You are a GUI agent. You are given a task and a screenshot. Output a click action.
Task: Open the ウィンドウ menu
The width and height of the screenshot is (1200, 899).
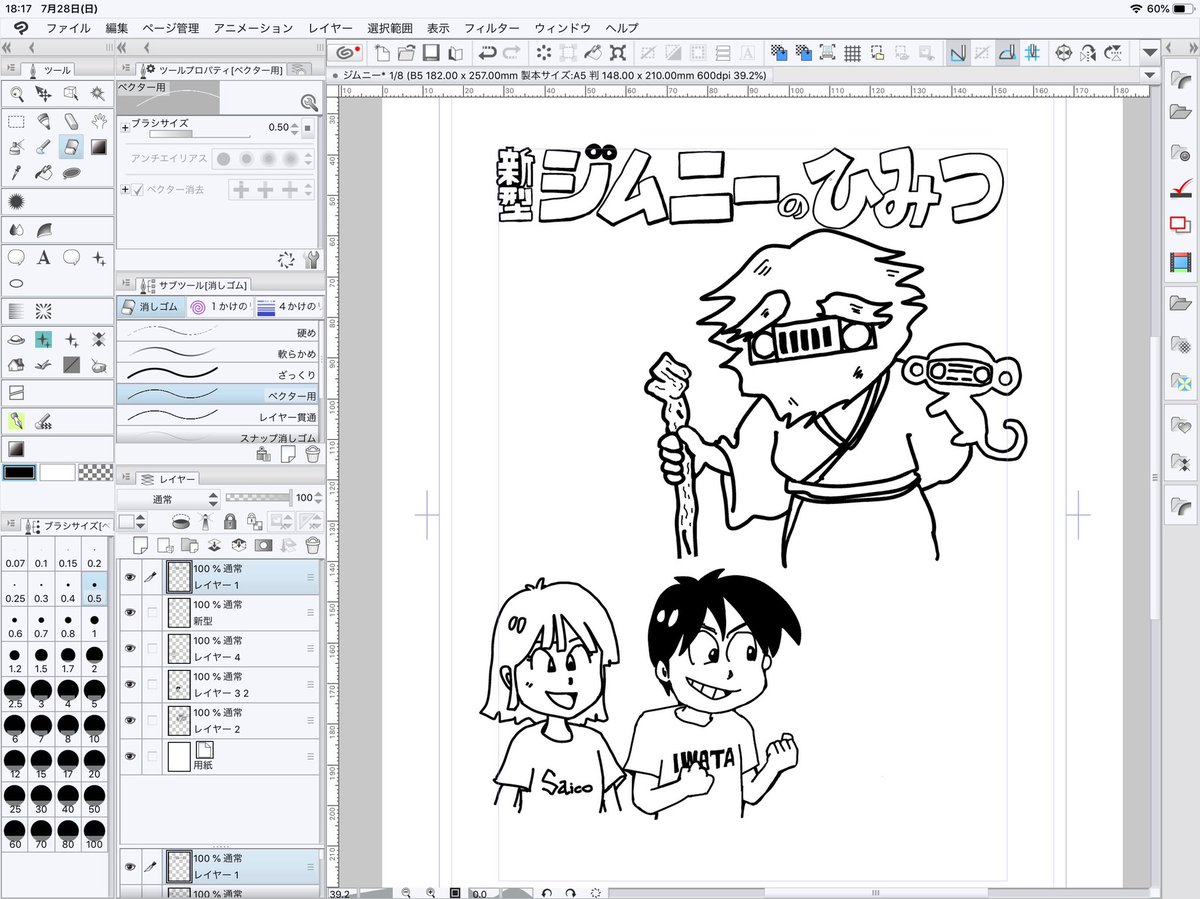coord(562,28)
